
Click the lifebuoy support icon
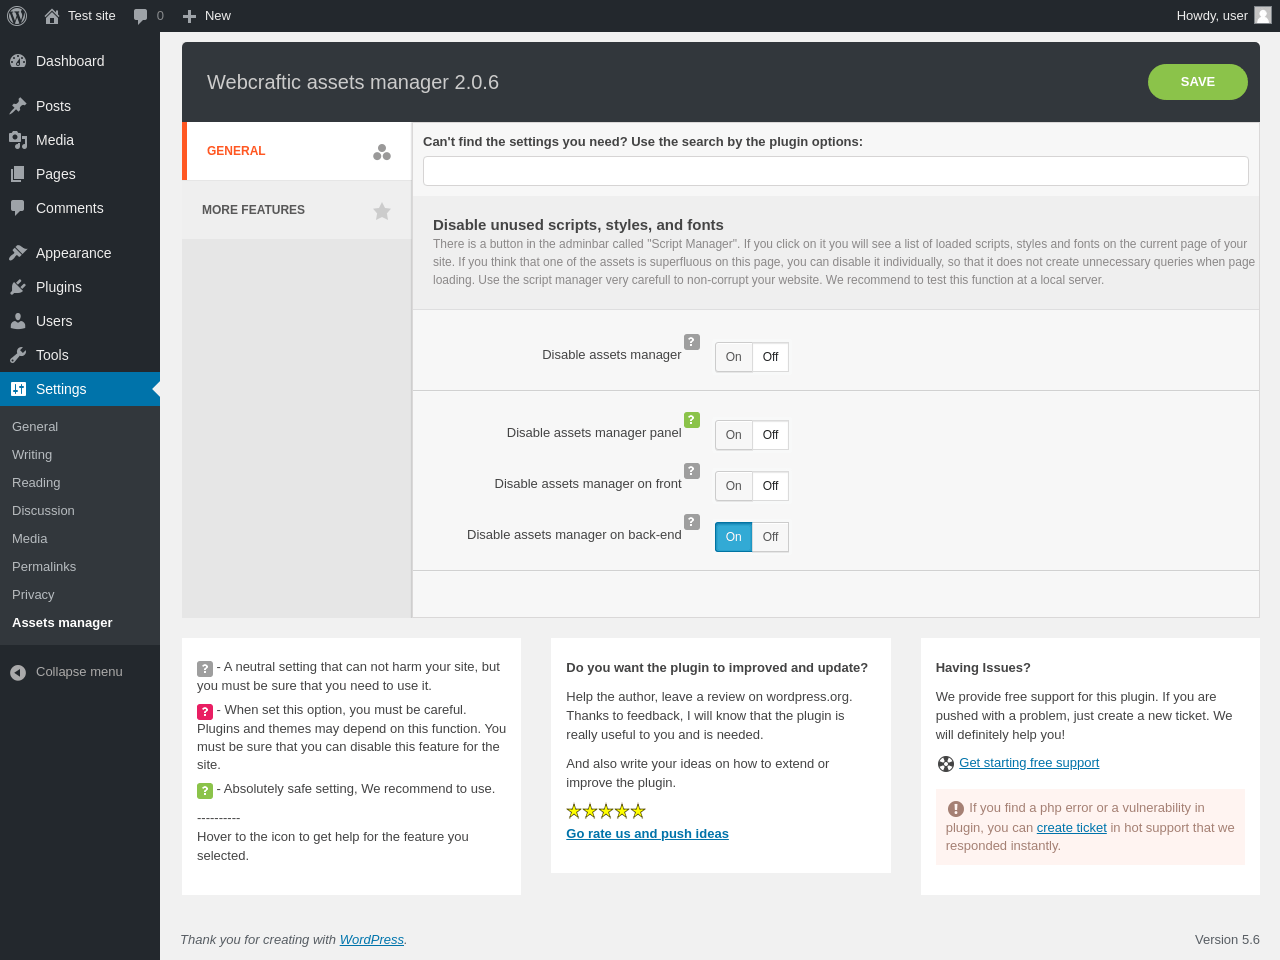pyautogui.click(x=946, y=764)
